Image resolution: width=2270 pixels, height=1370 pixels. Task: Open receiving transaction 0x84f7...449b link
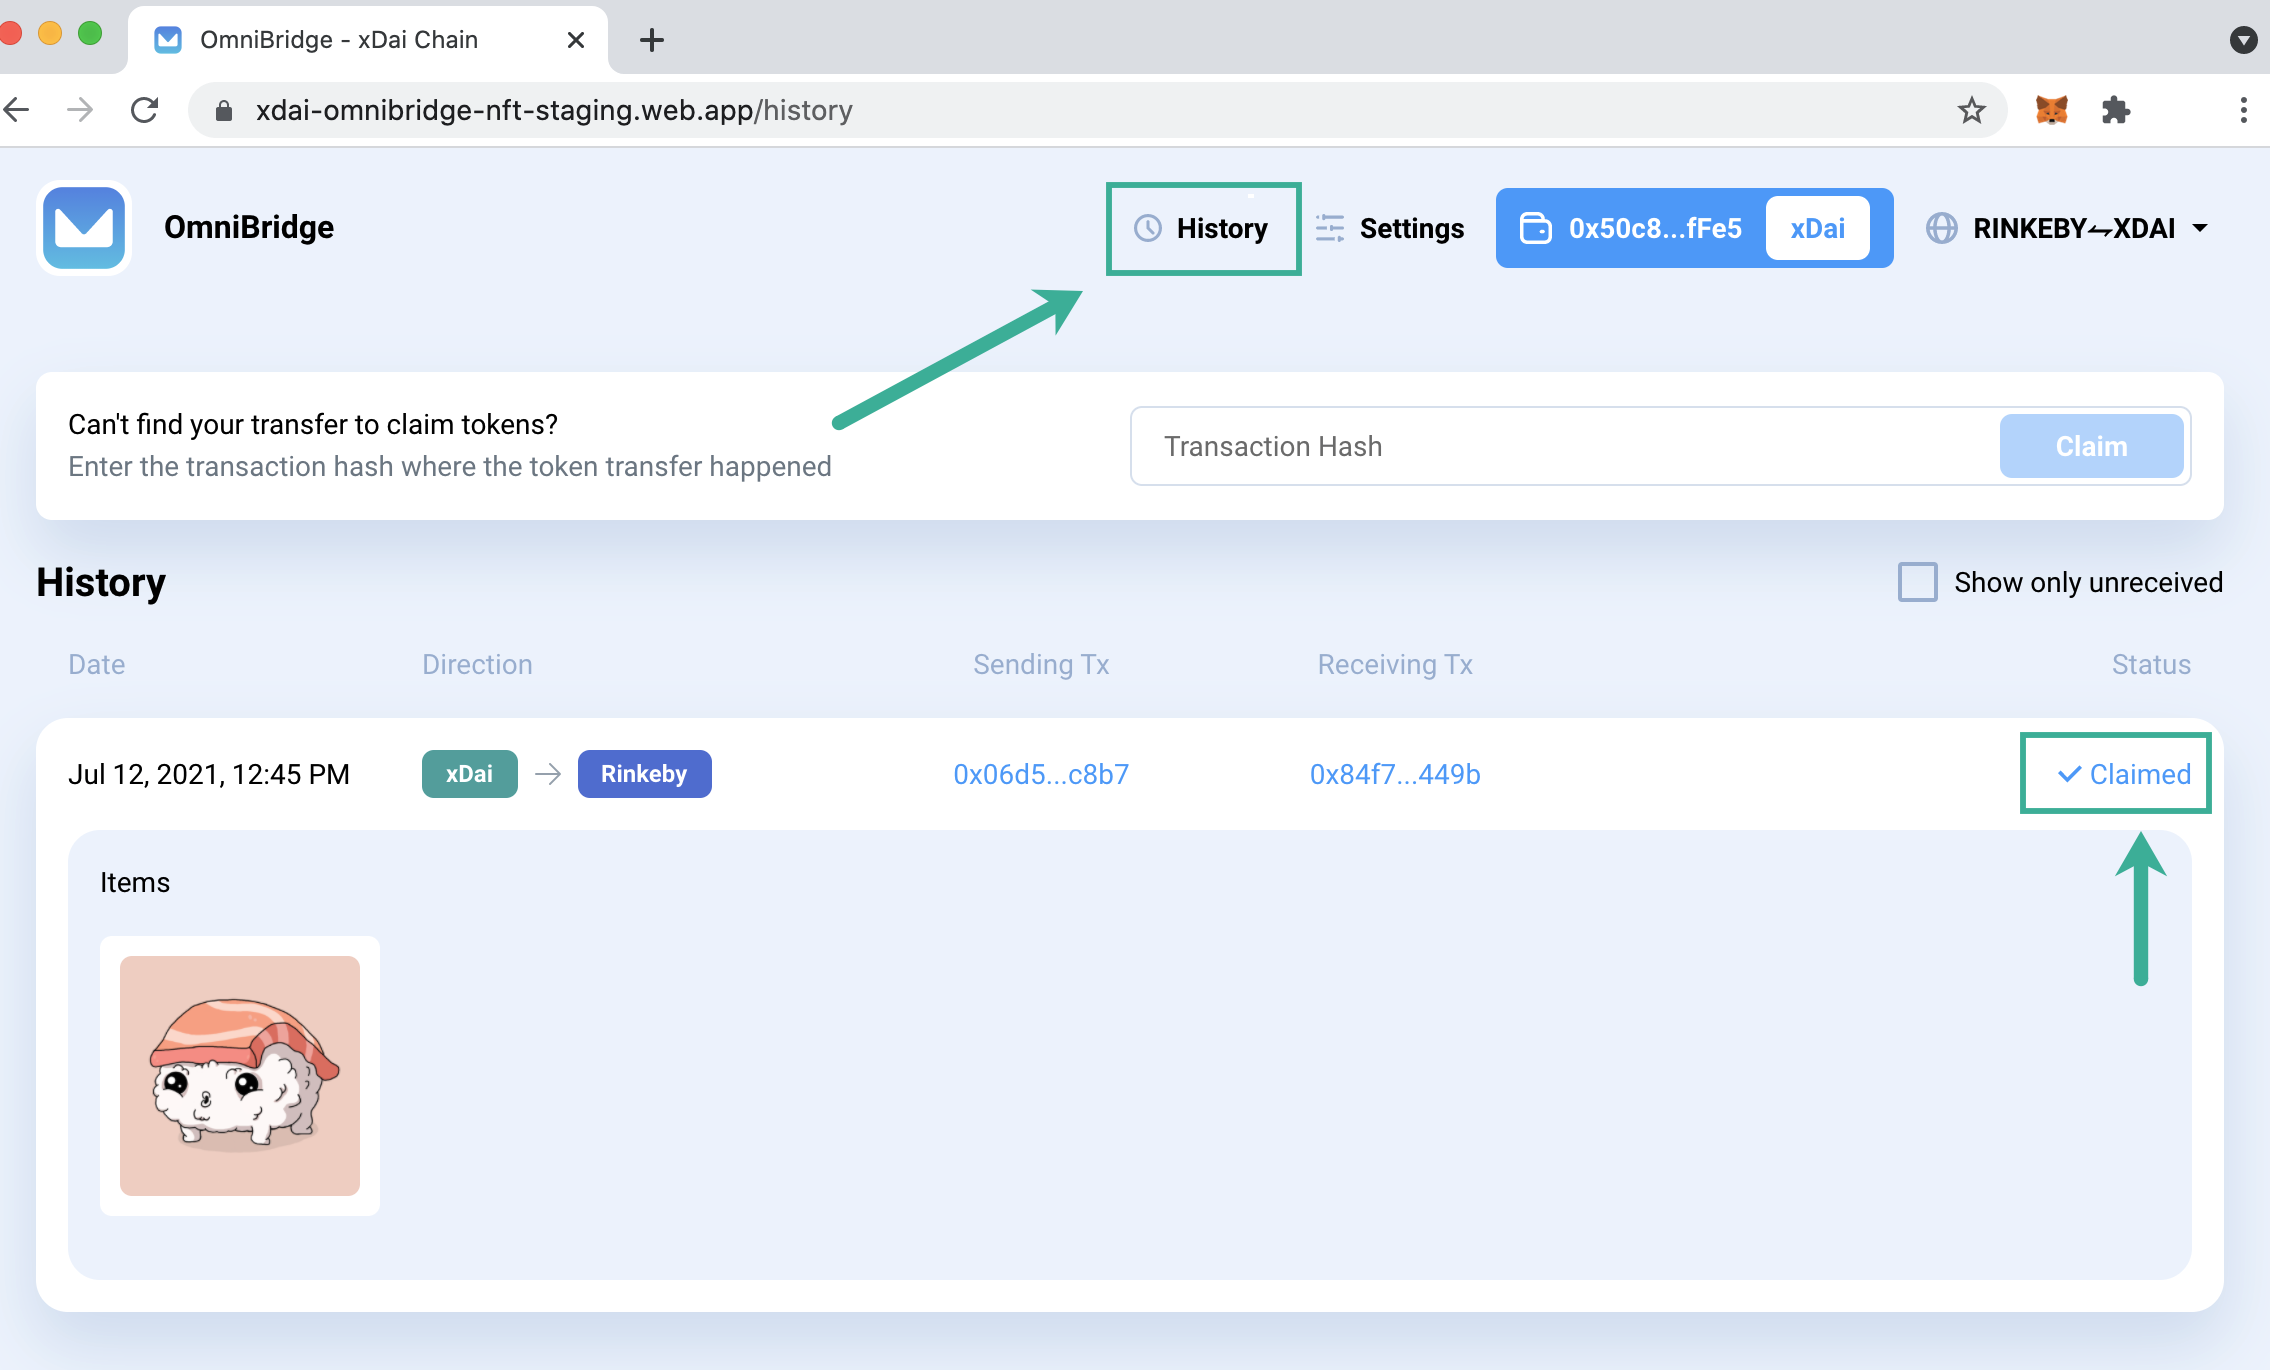1395,774
